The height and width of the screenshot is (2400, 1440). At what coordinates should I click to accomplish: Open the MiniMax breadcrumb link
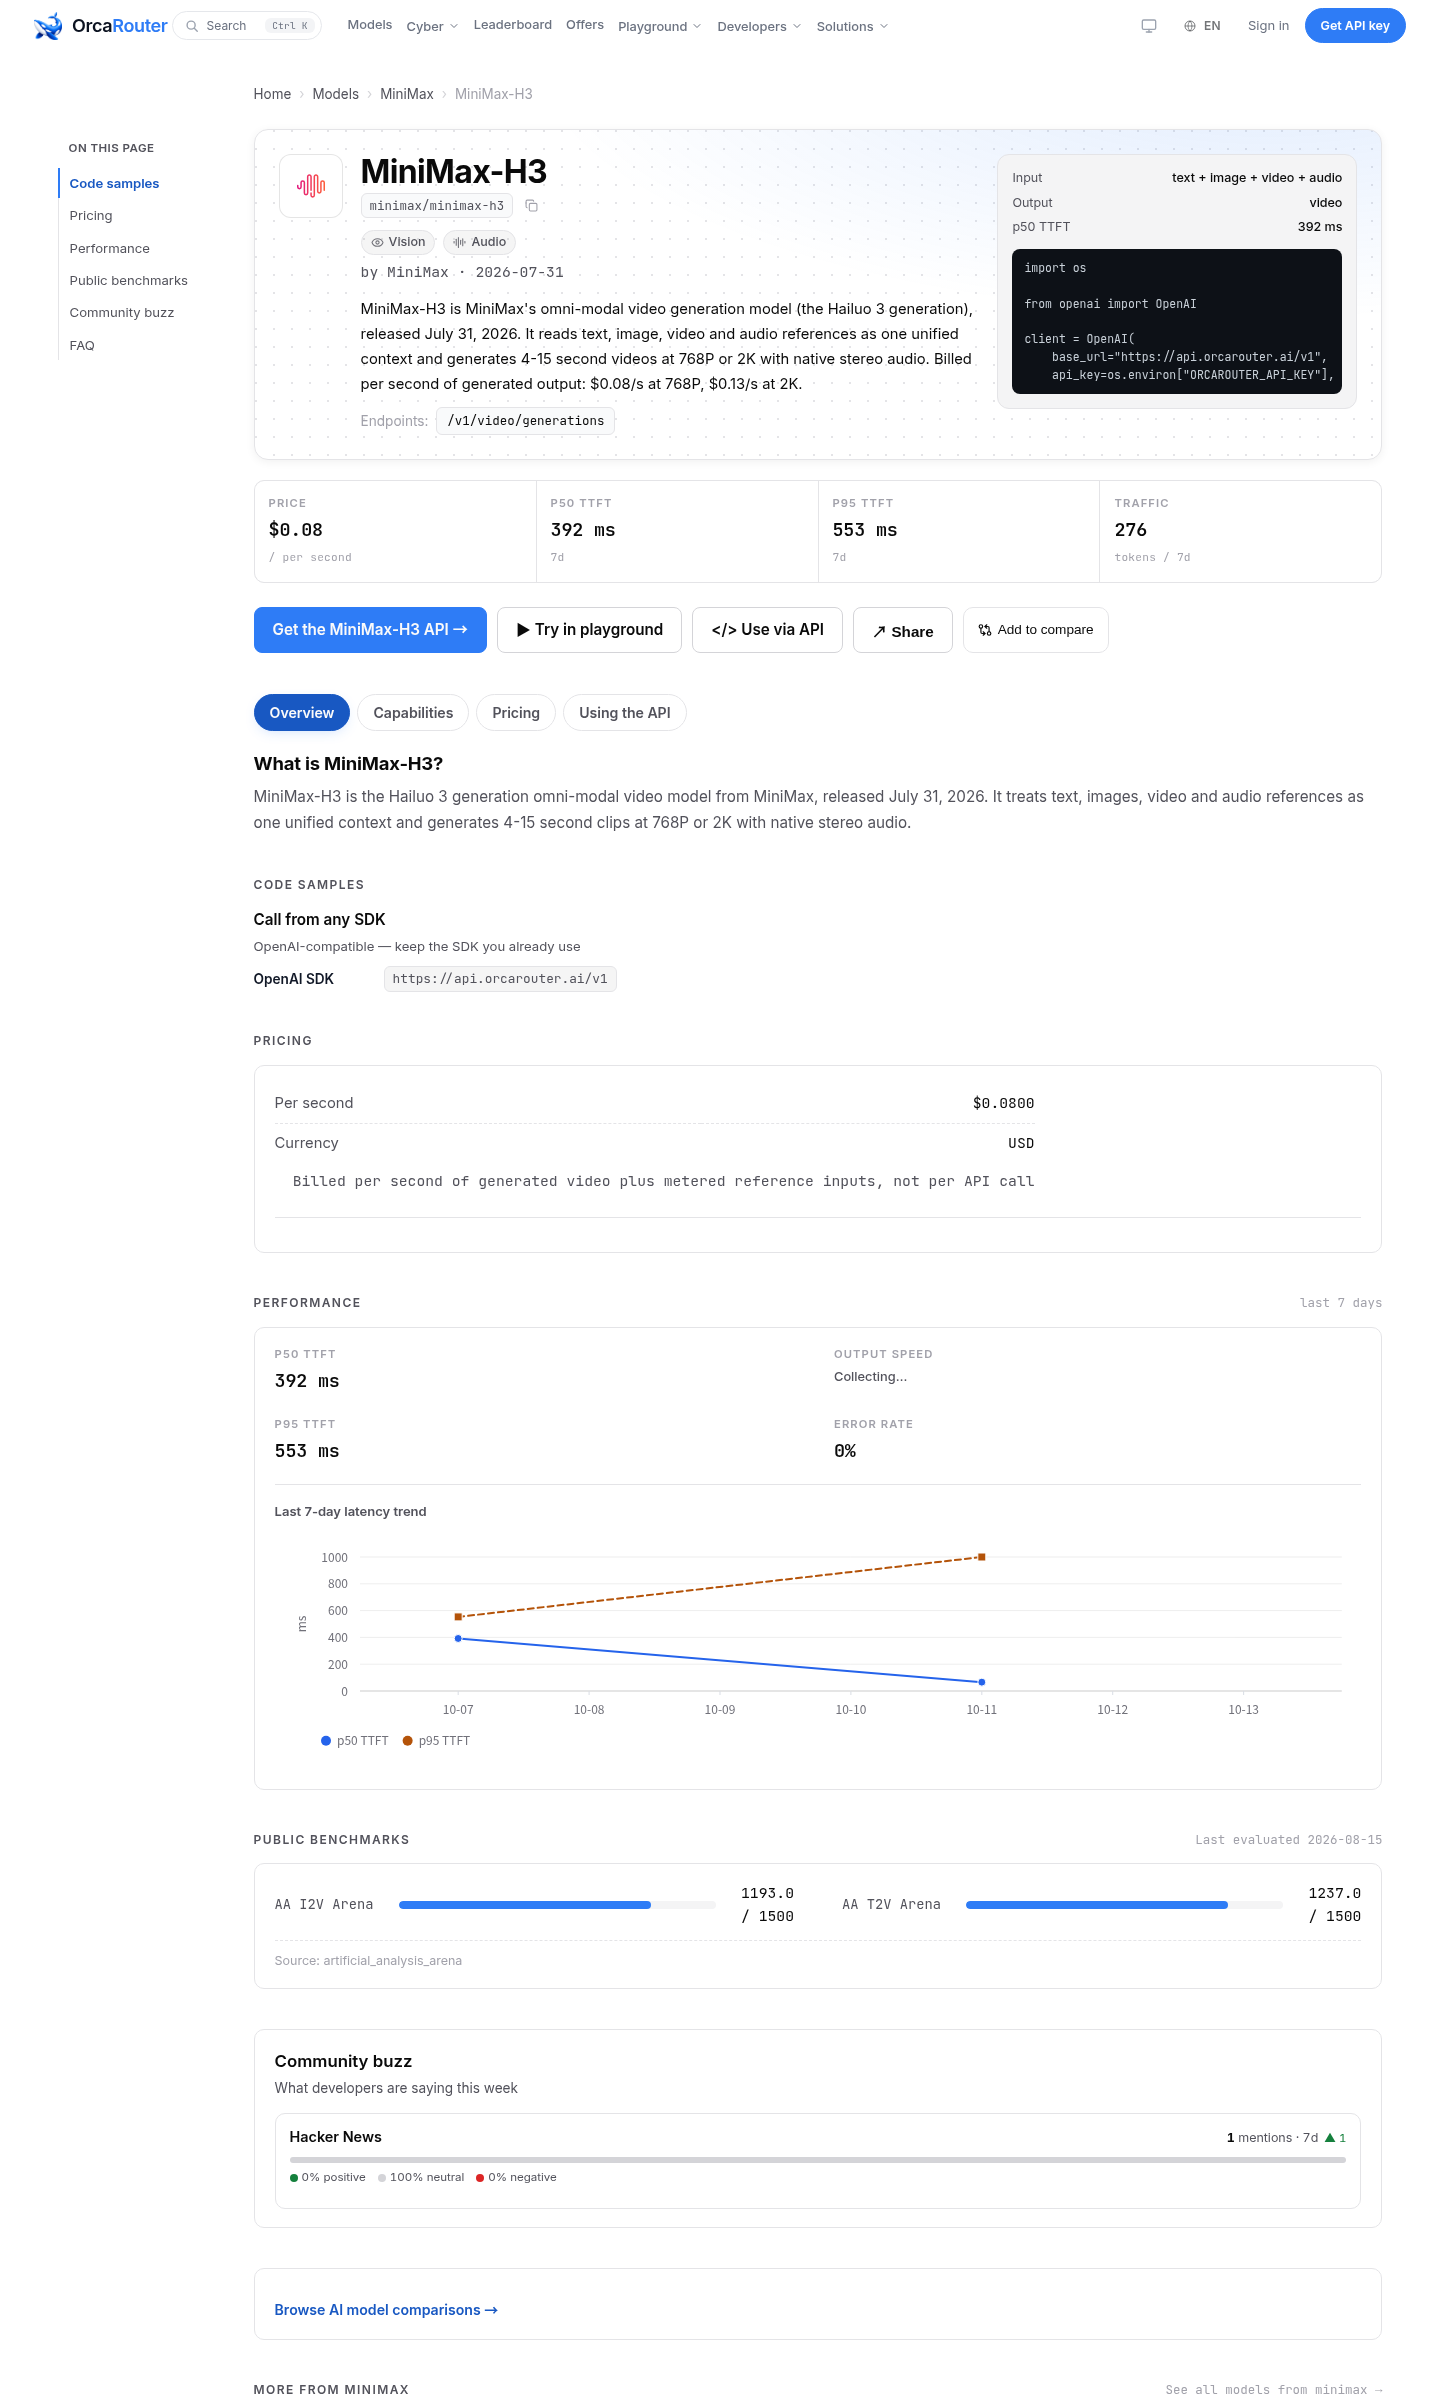pyautogui.click(x=407, y=94)
